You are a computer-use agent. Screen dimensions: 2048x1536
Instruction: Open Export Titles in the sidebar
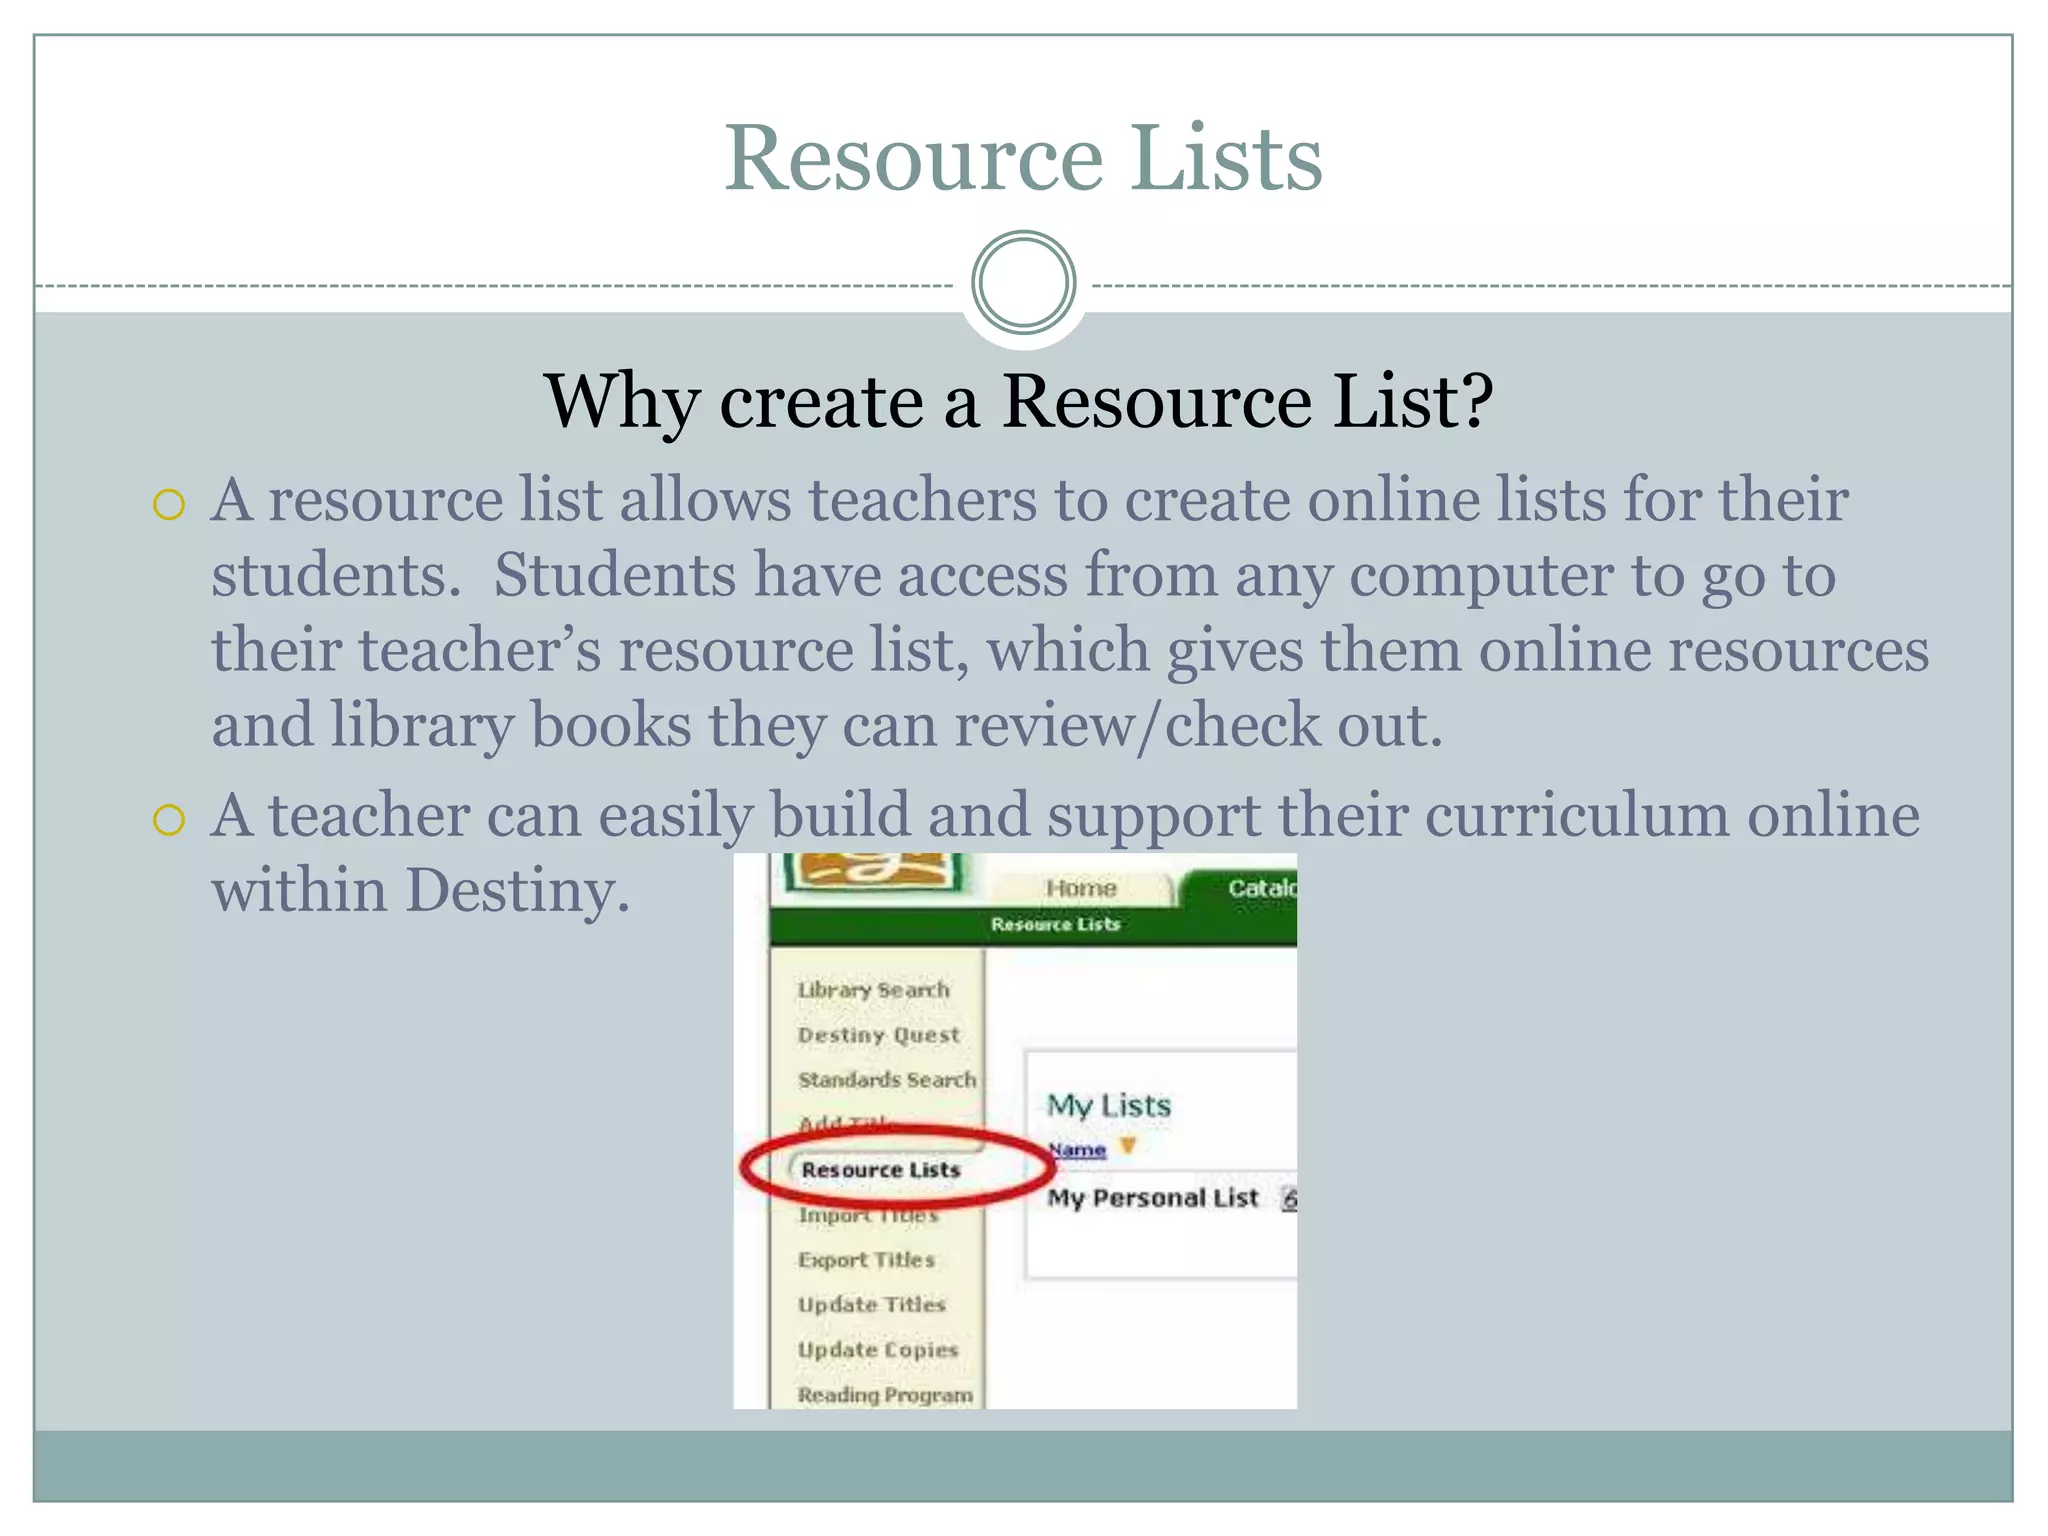pos(866,1260)
